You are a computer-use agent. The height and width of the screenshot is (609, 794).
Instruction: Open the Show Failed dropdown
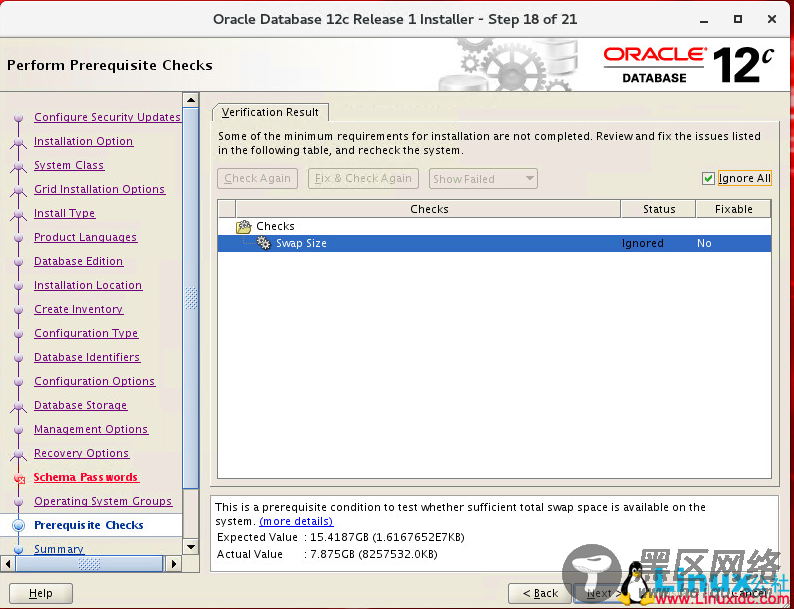click(x=483, y=179)
